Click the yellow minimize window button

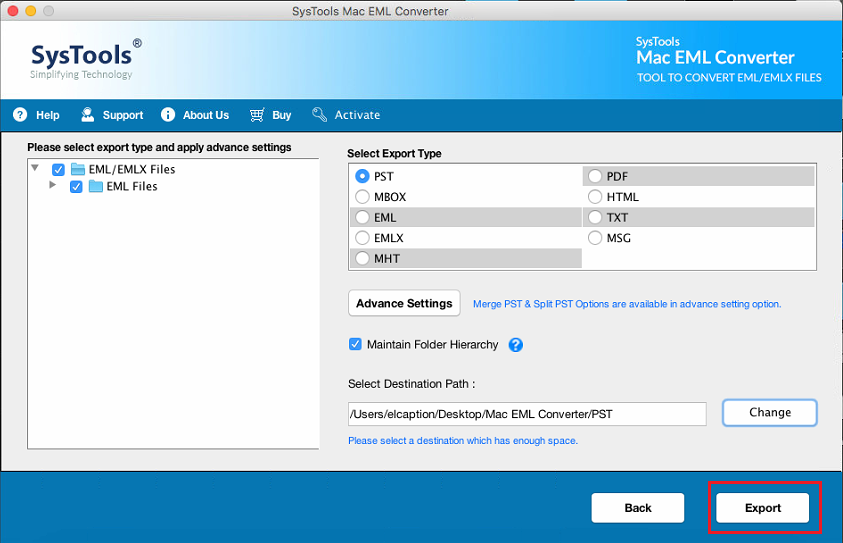tap(31, 11)
